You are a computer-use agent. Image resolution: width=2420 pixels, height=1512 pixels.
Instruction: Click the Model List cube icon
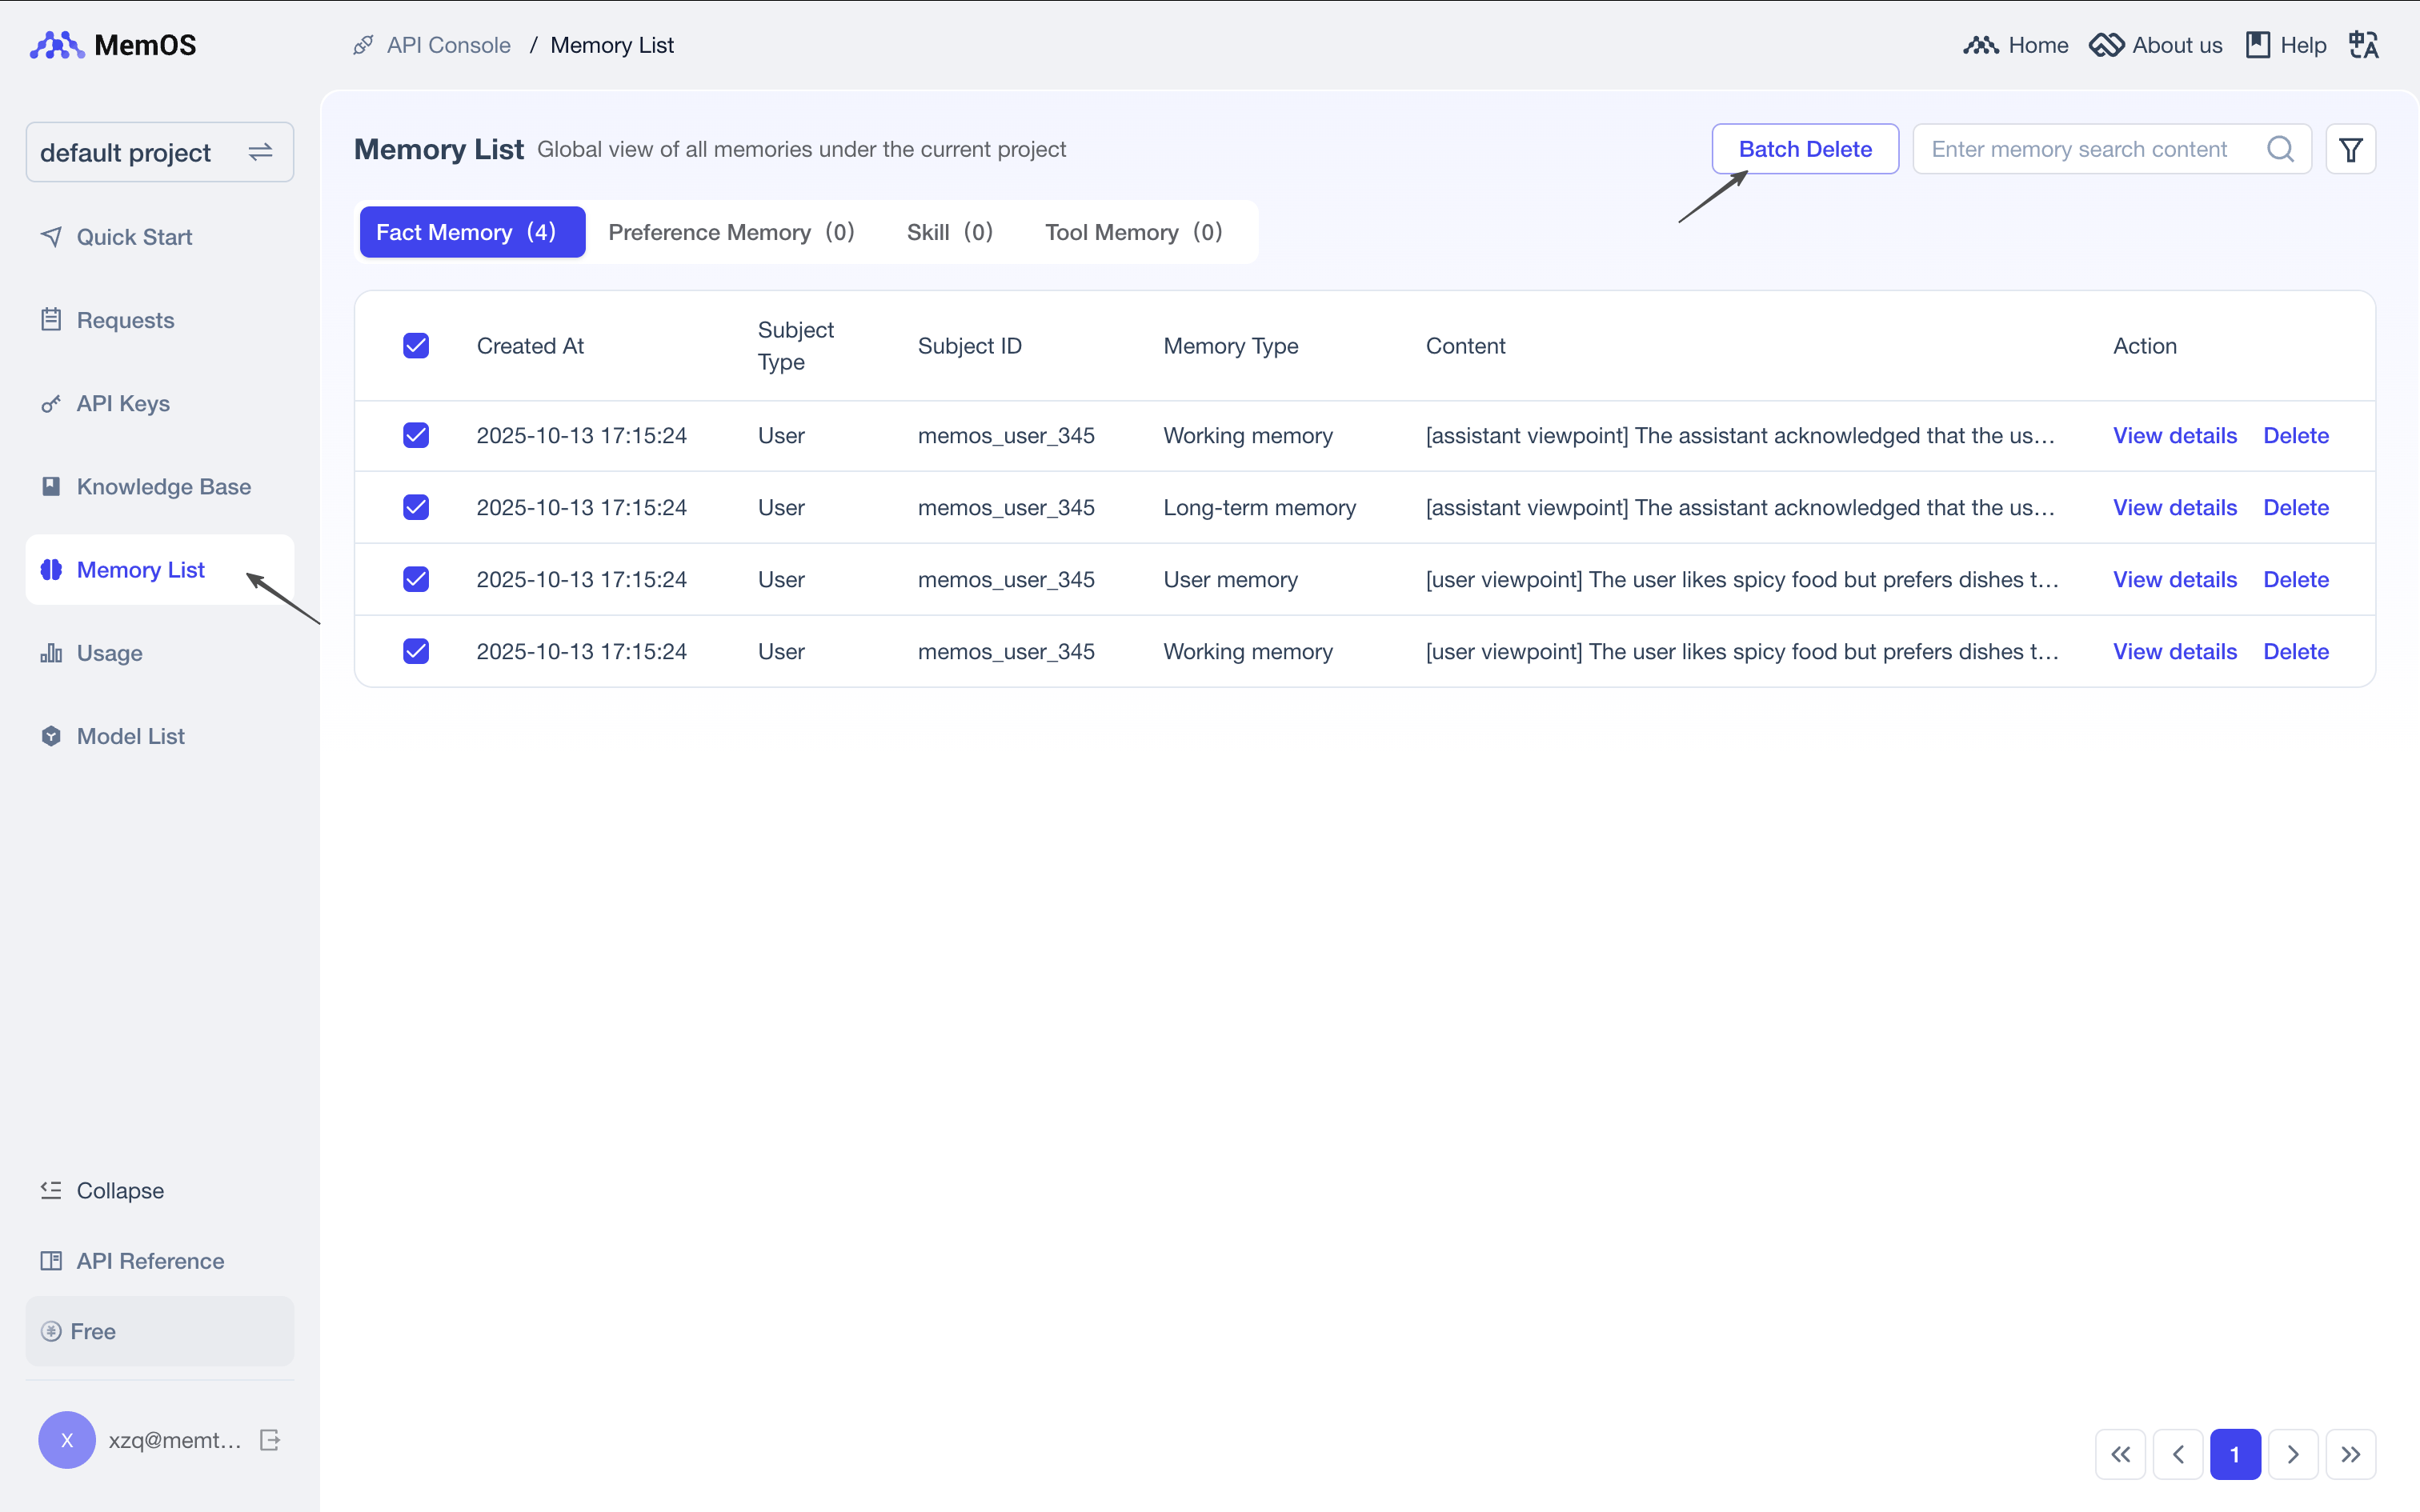51,736
